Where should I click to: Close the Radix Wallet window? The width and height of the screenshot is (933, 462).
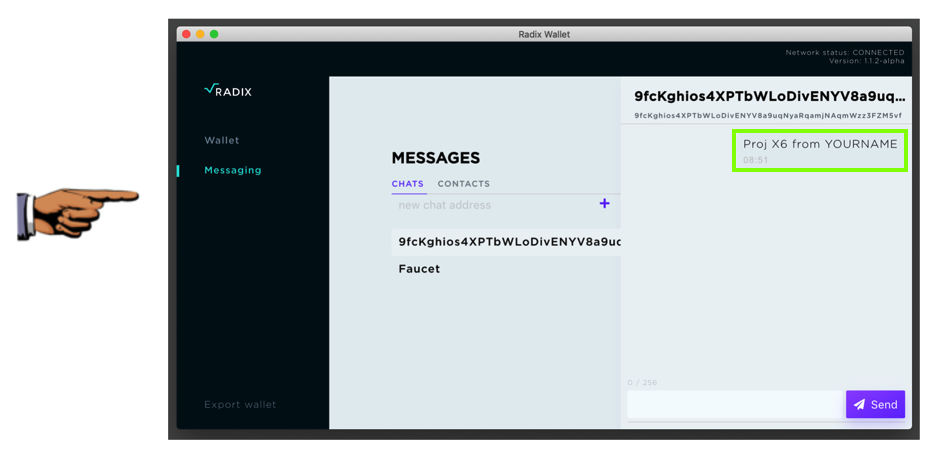tap(186, 35)
